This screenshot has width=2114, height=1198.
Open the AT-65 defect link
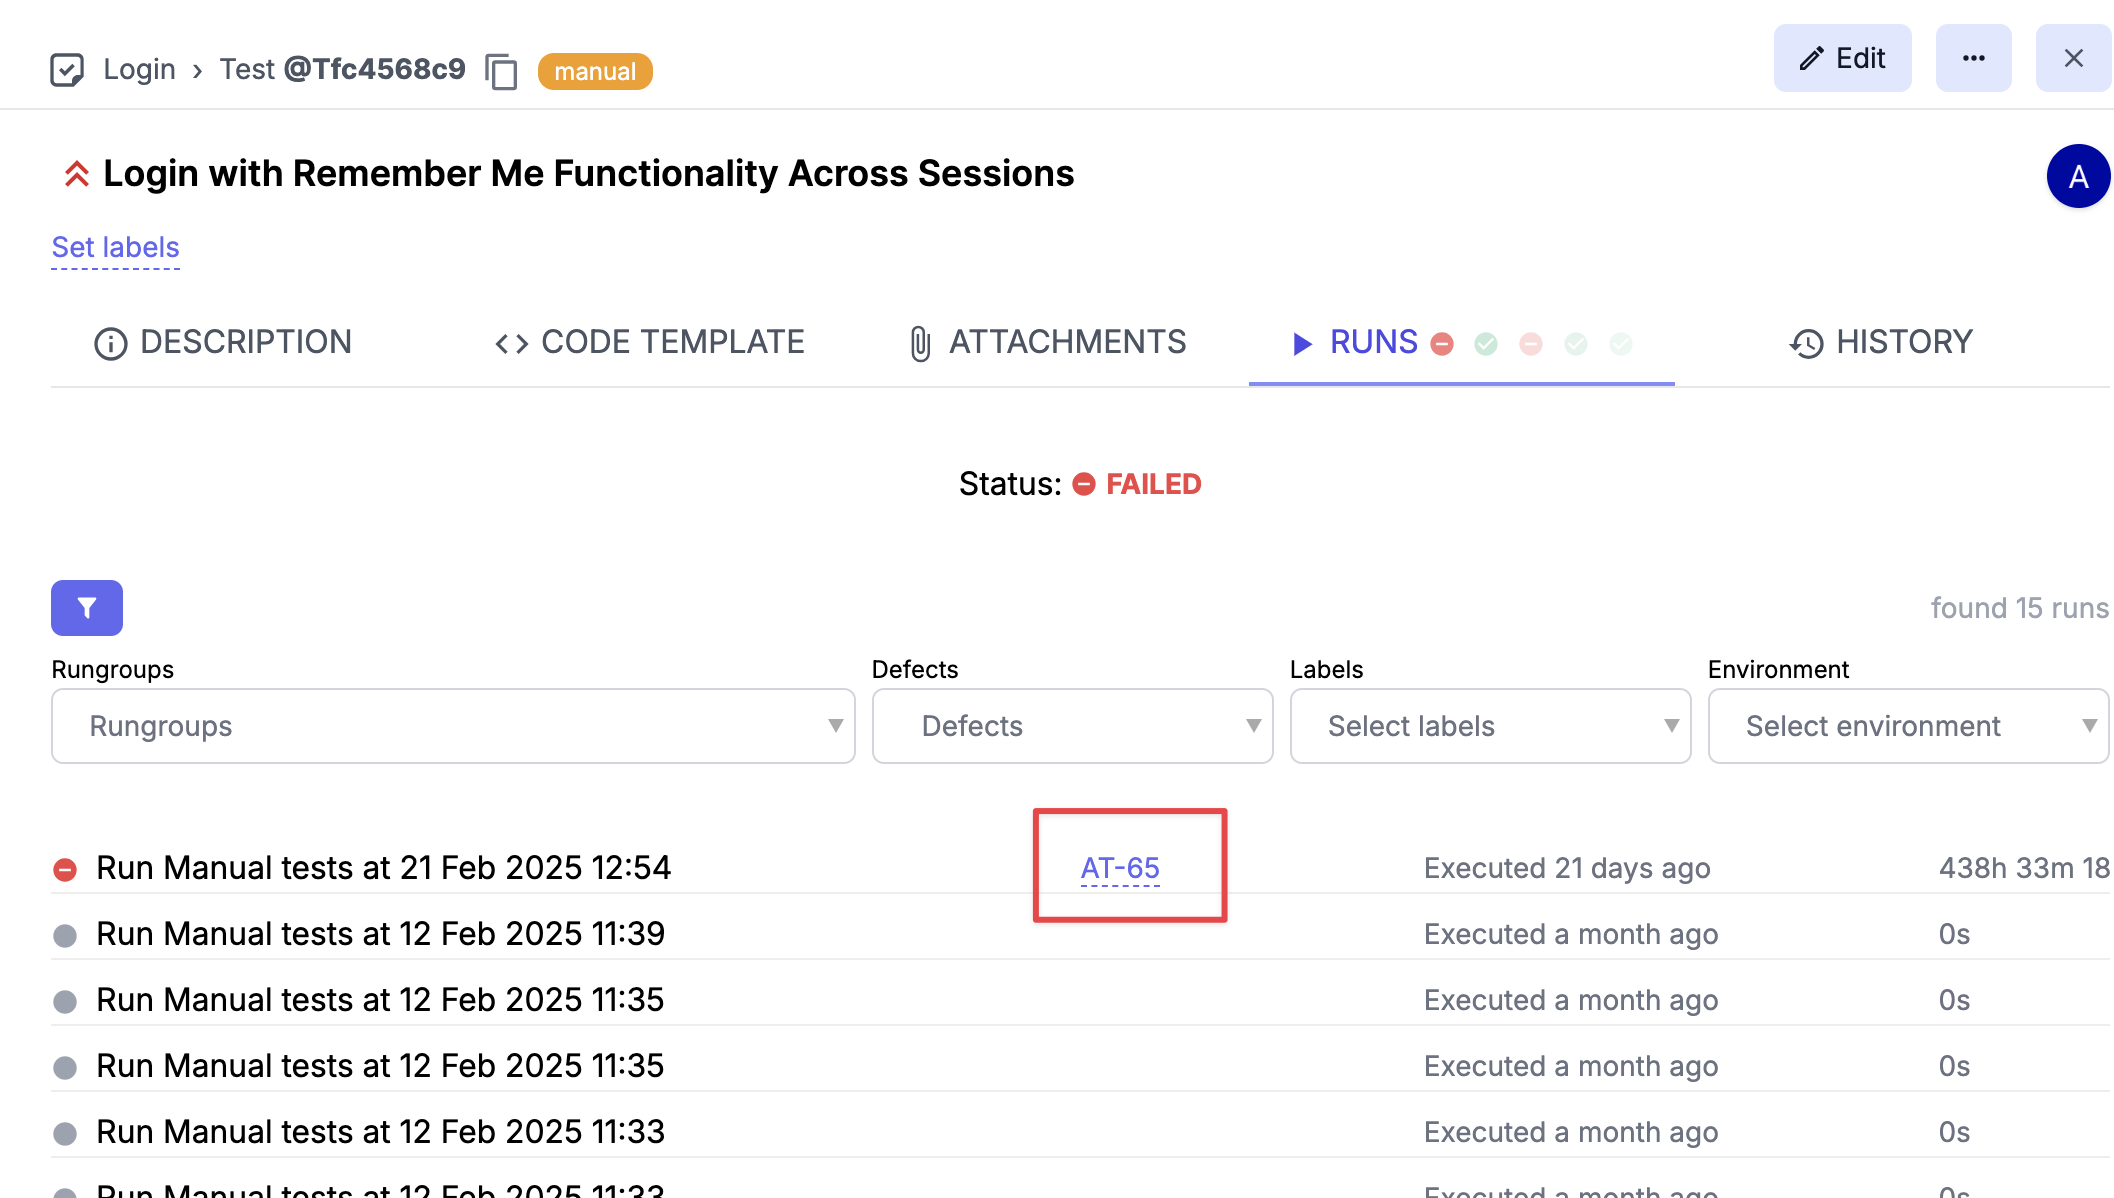[x=1120, y=868]
